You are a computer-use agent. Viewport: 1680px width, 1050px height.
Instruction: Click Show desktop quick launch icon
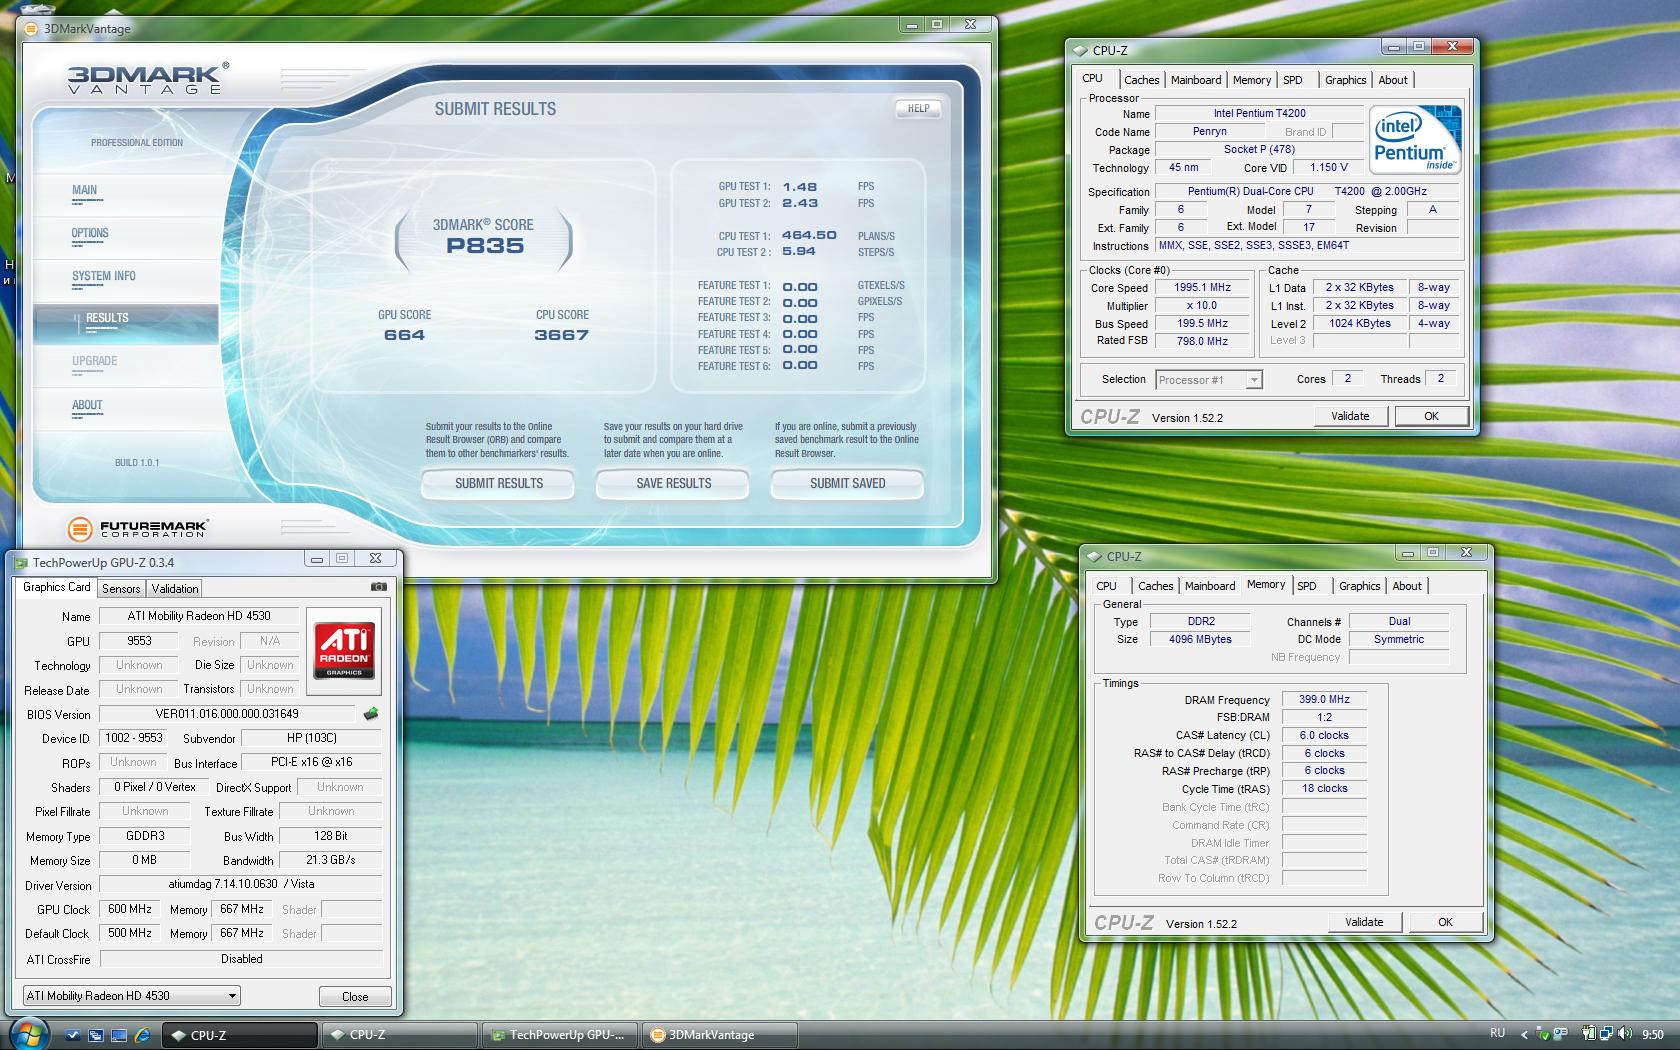coord(119,1035)
